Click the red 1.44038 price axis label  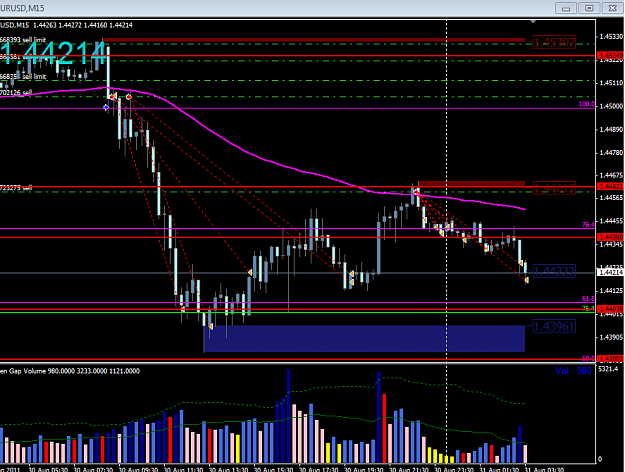(611, 309)
